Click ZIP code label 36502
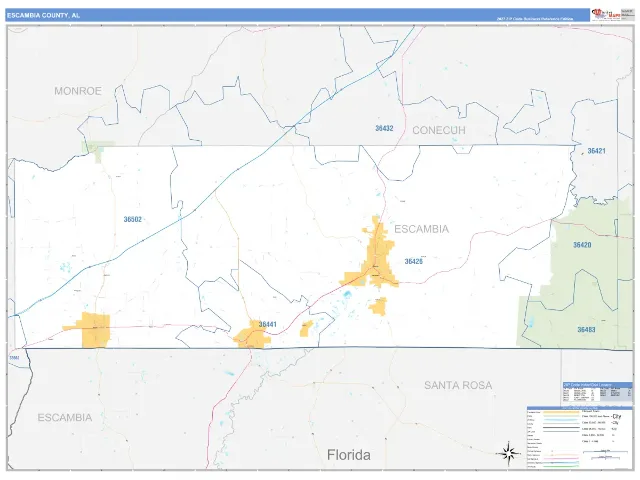Screen dimensions: 640x480 coord(133,220)
